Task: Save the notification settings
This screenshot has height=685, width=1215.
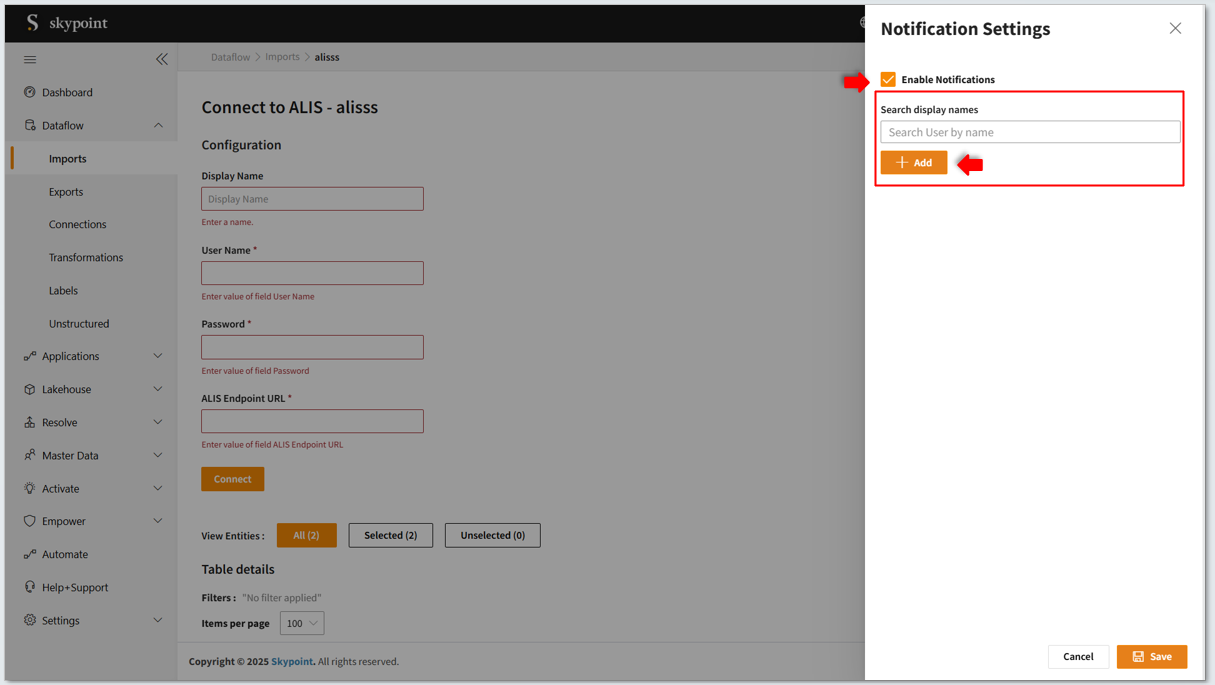Action: click(x=1151, y=657)
